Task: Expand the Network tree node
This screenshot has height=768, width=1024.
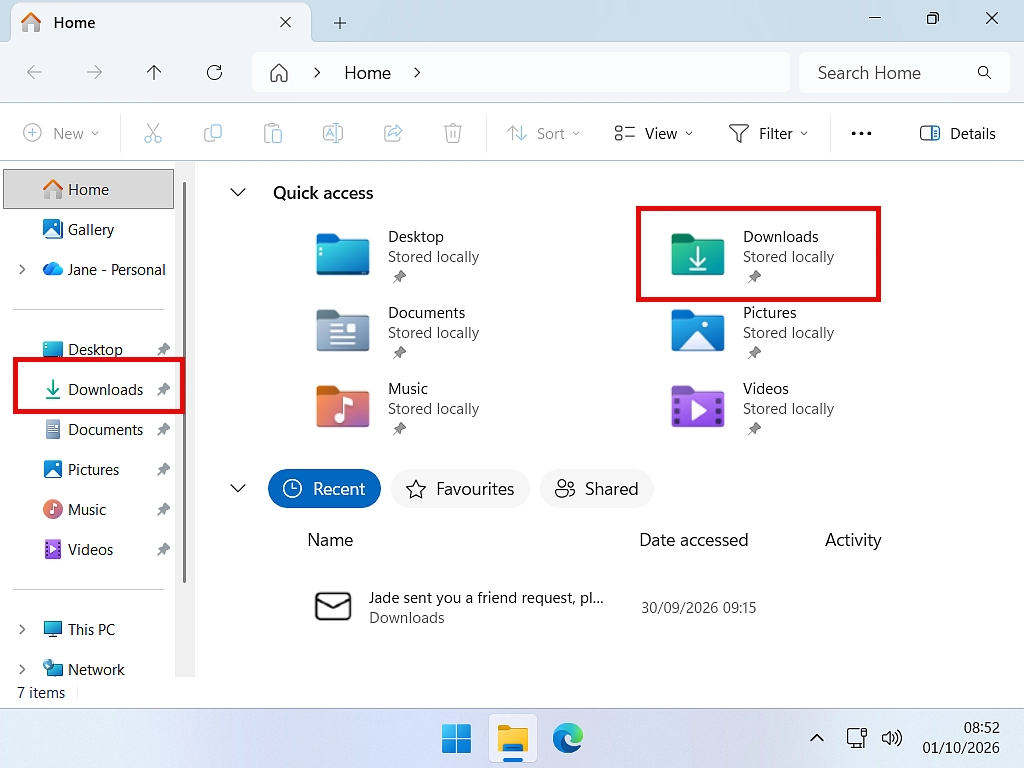Action: point(22,669)
